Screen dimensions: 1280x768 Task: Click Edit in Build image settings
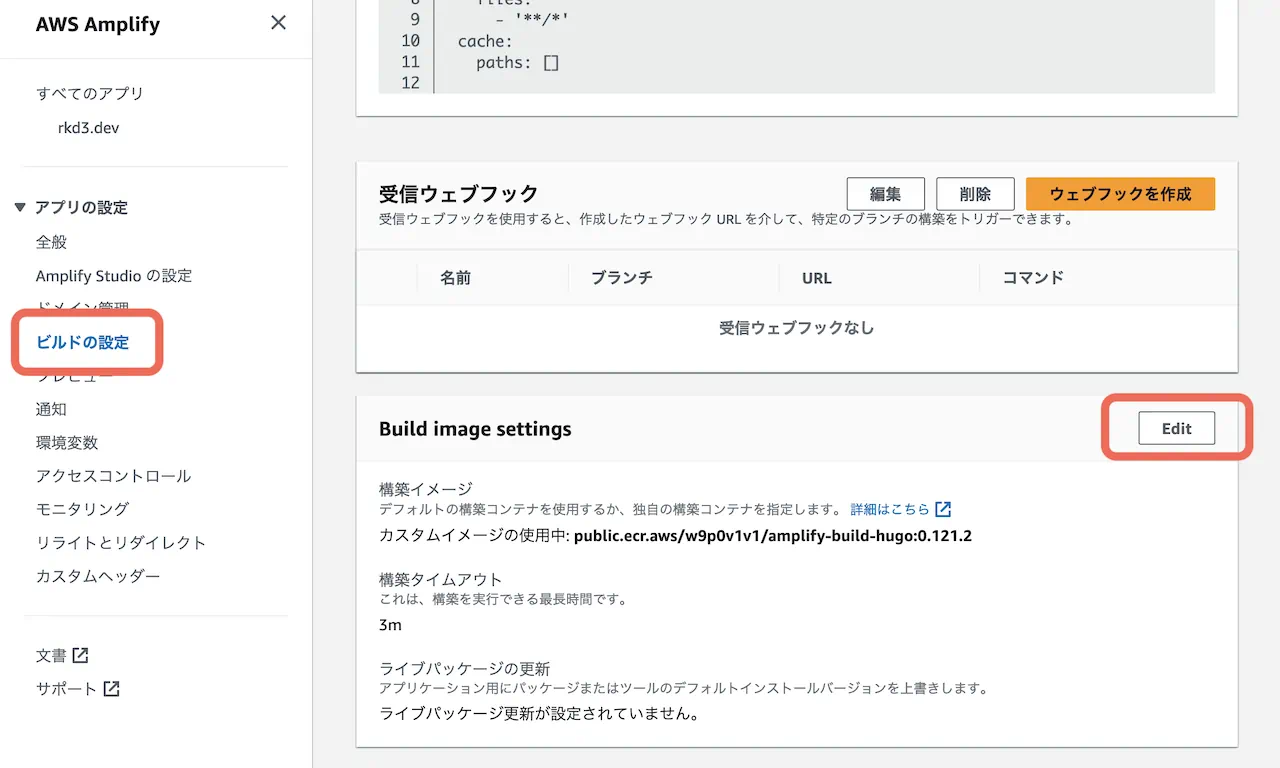tap(1176, 428)
